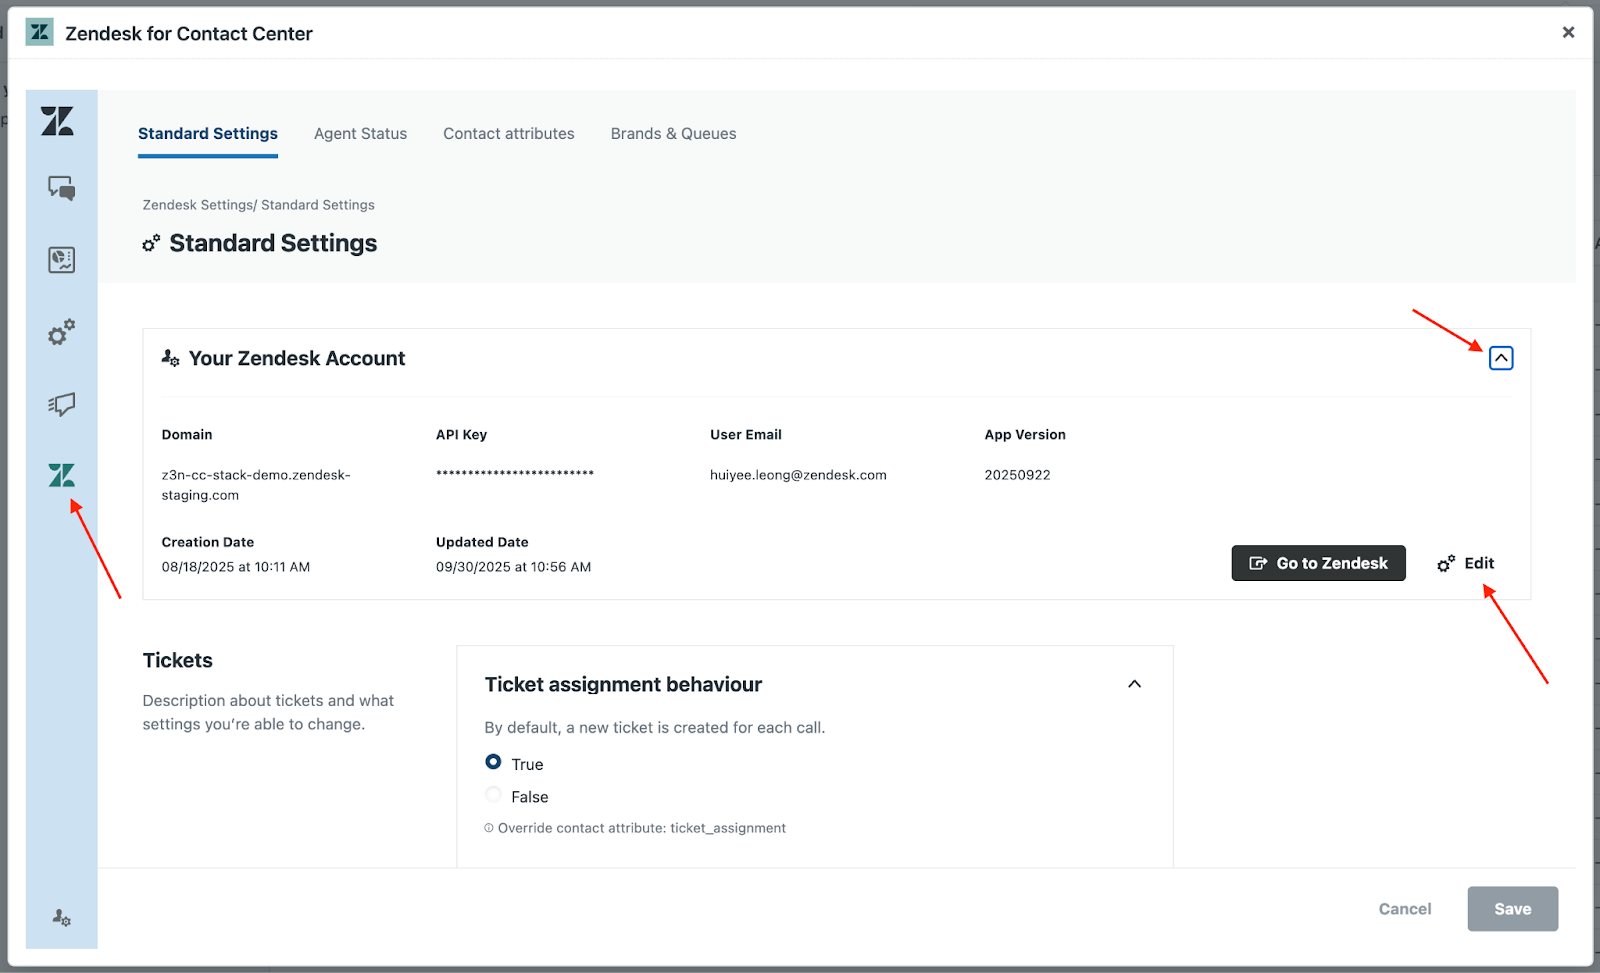Click the Zendesk app icon in title bar

(x=40, y=33)
